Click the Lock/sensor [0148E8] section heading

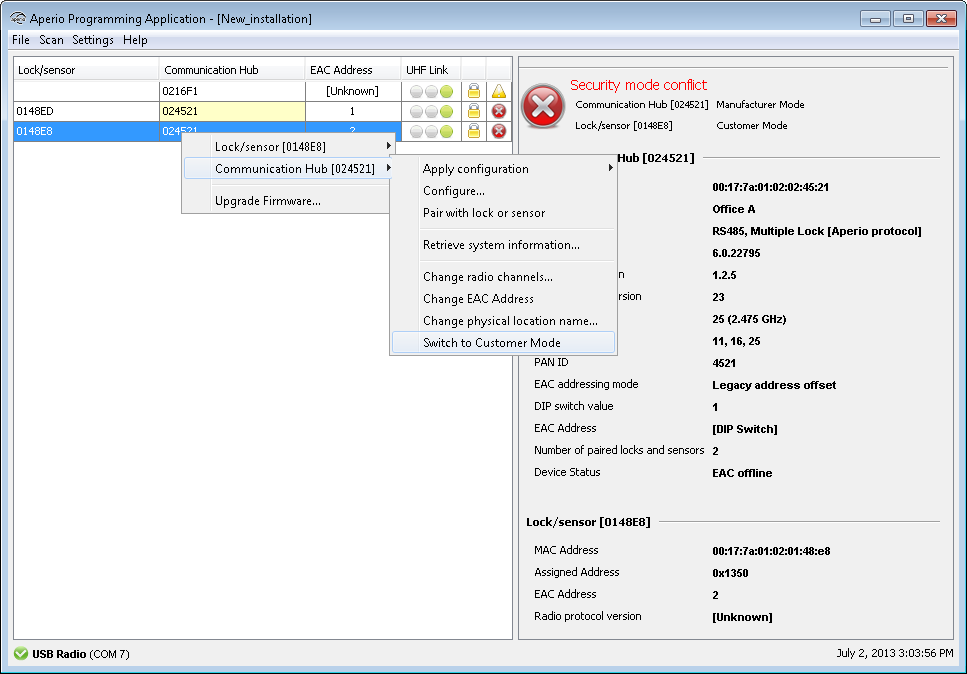pos(588,522)
